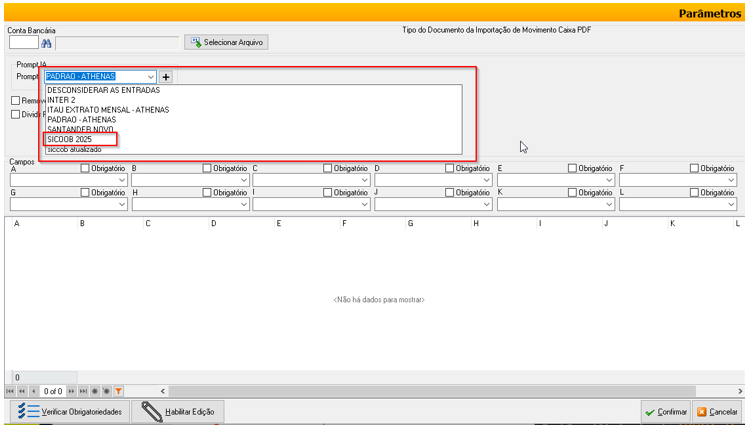Viewport: 745px width, 425px height.
Task: Go to next record in grid navigator
Action: 71,390
